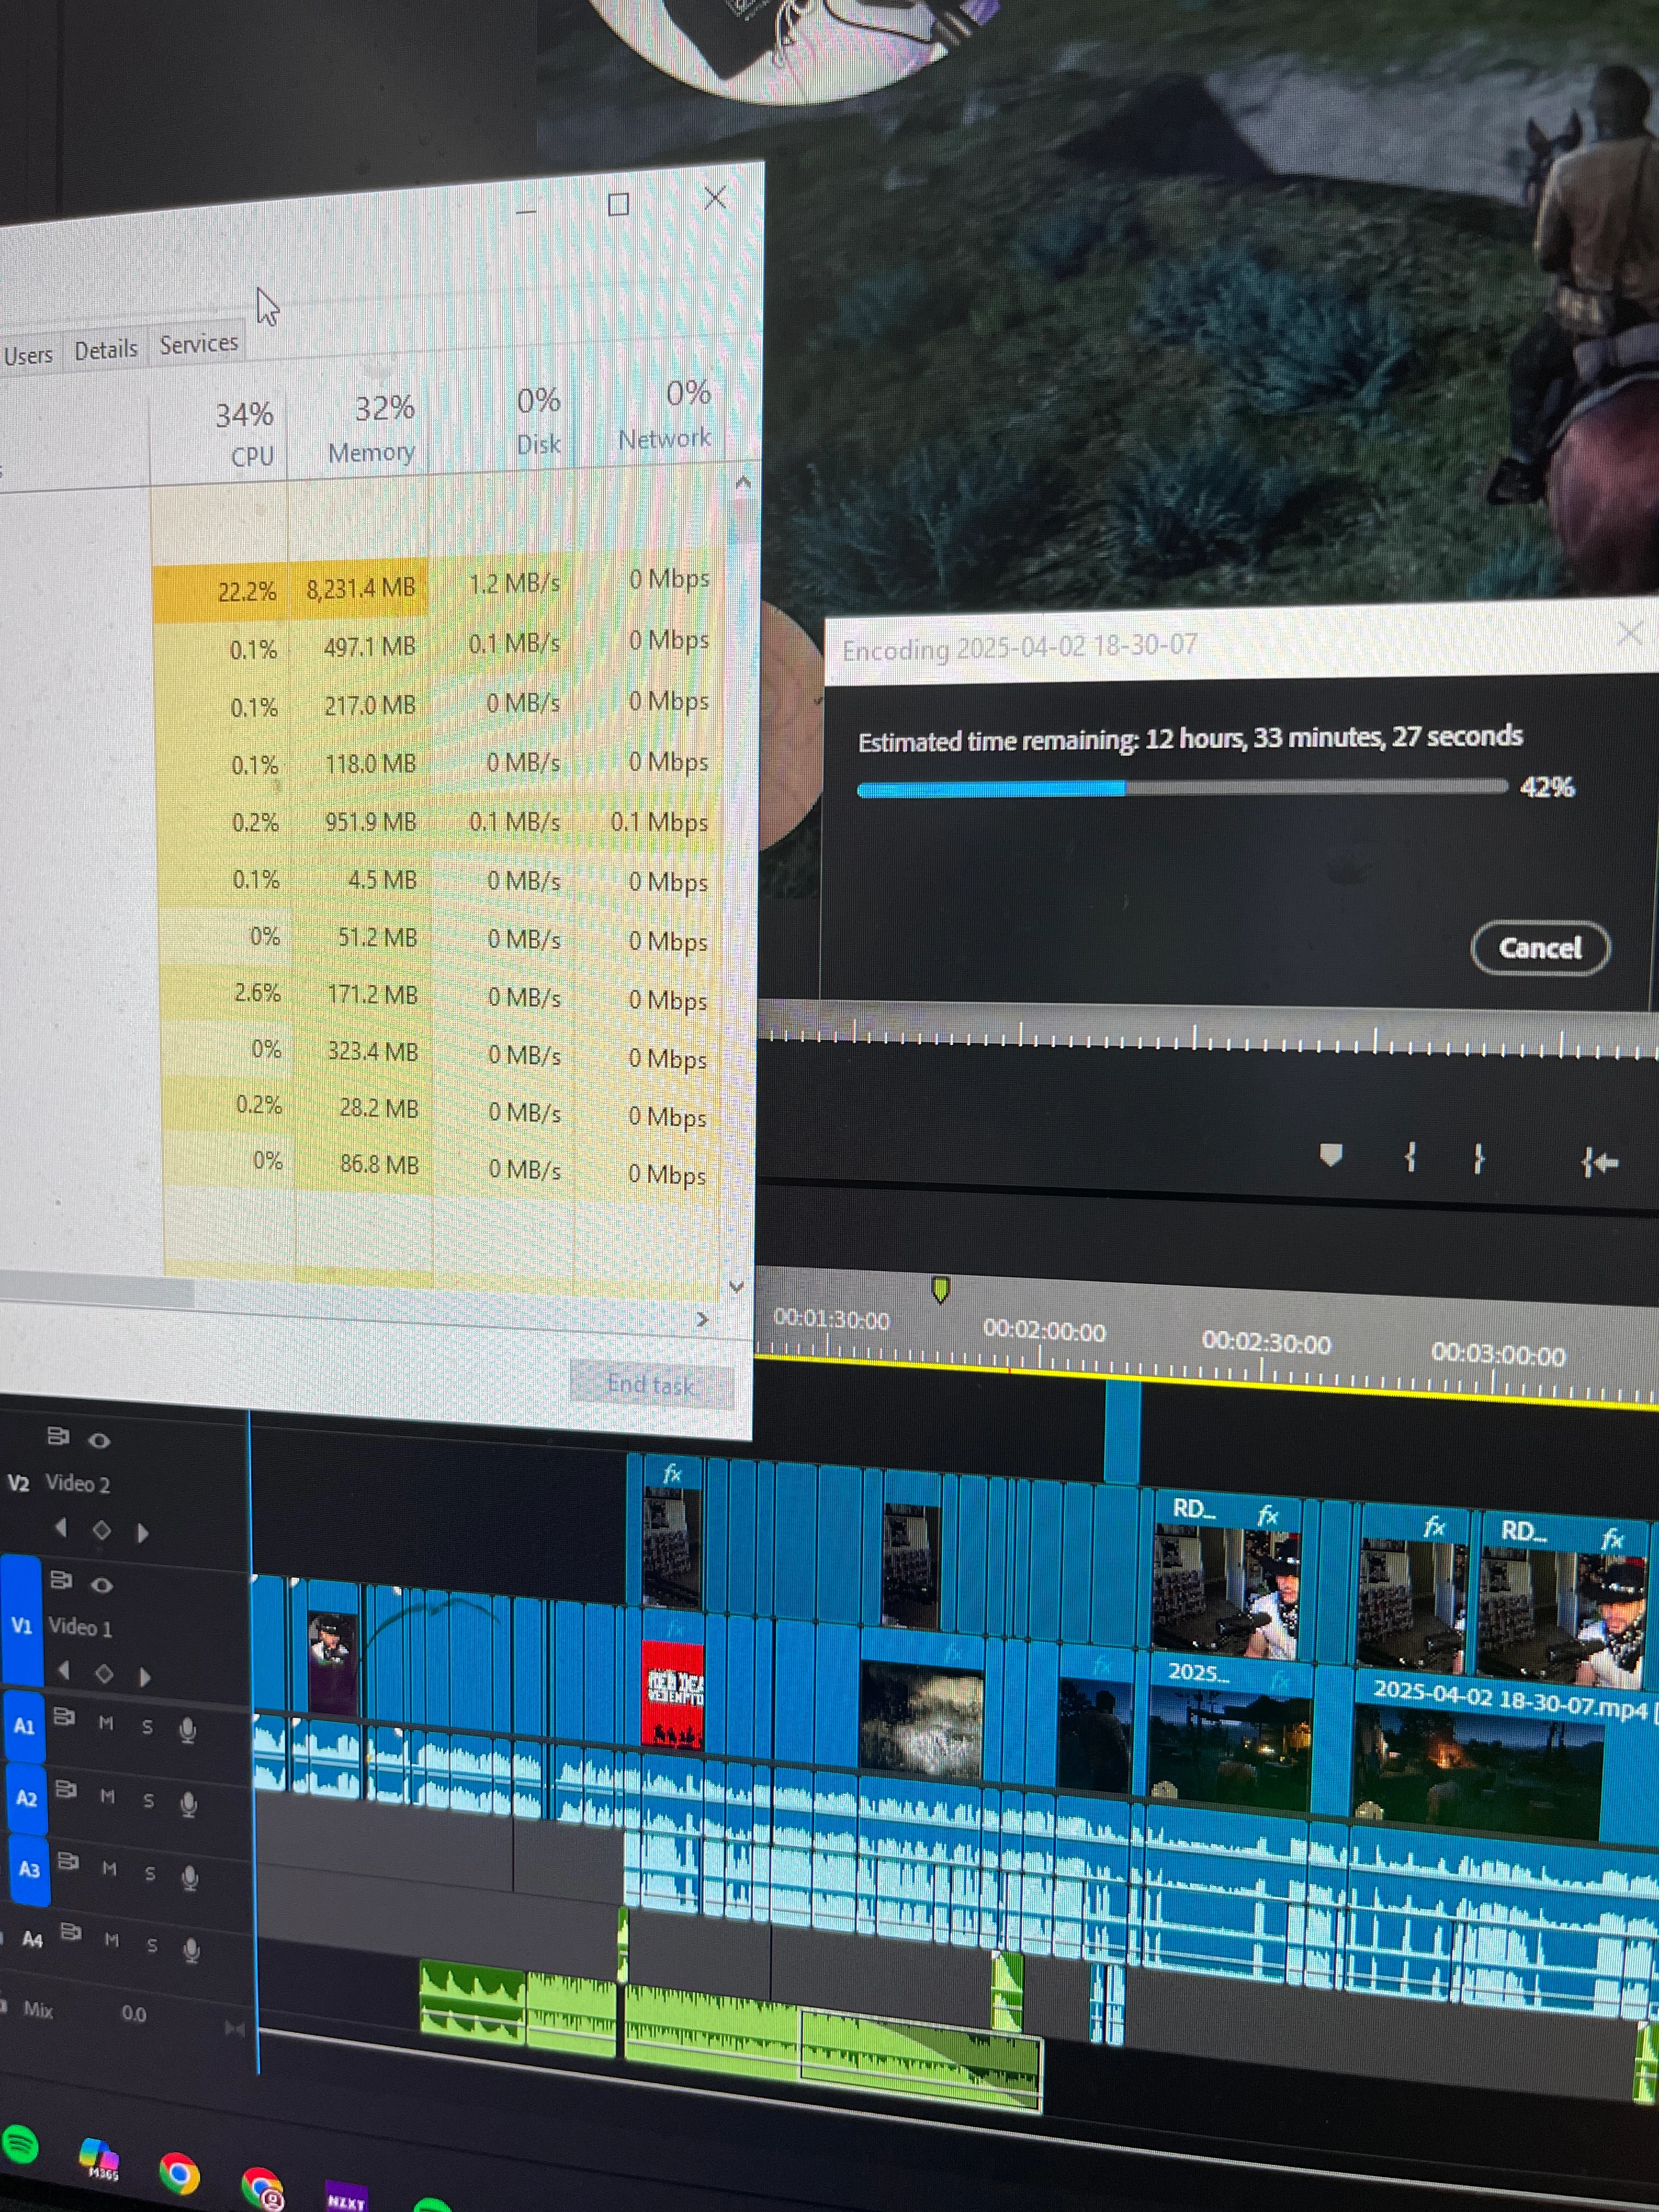Click the Add Marker icon
Viewport: 1659px width, 2212px height.
[1330, 1156]
